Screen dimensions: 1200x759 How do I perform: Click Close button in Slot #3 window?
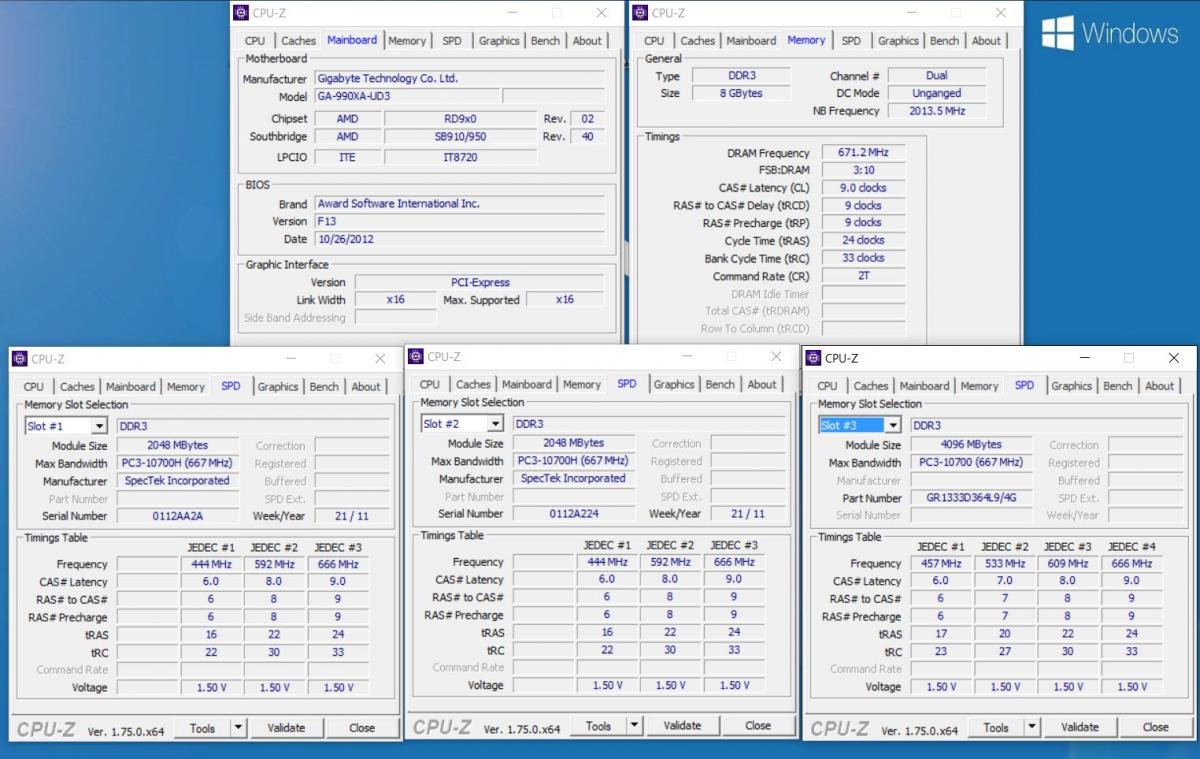[1156, 727]
